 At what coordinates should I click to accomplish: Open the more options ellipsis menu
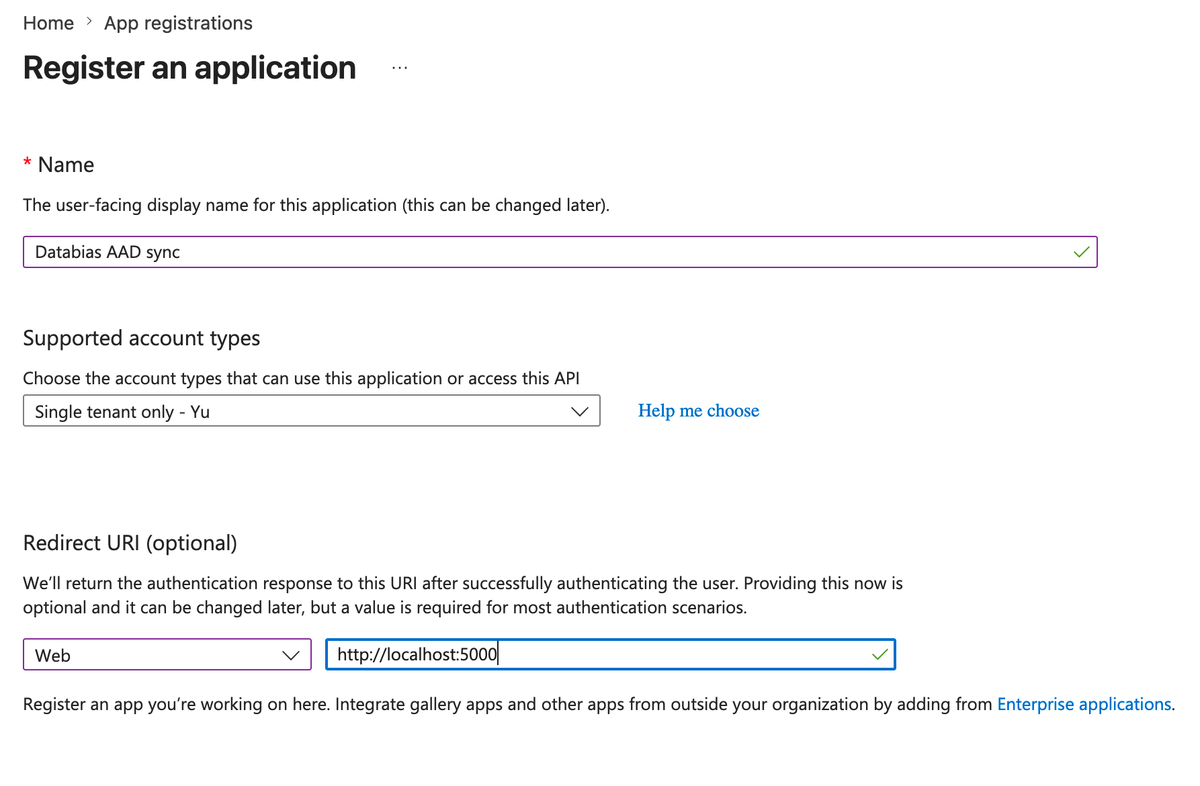coord(400,68)
